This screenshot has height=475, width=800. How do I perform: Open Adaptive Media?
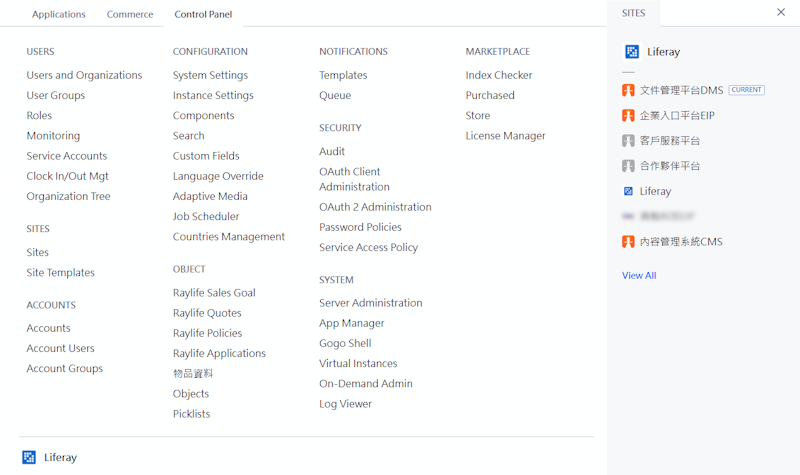pos(210,196)
